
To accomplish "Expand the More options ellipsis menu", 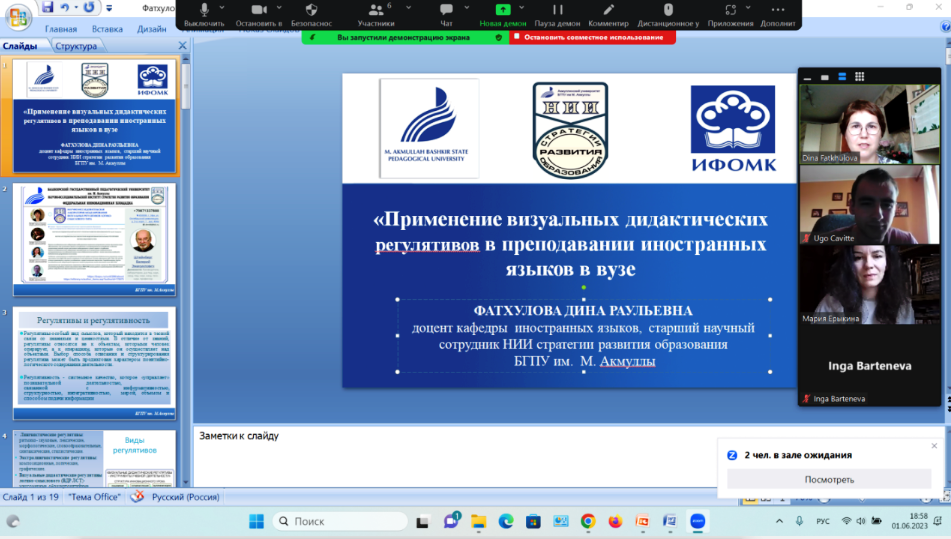I will click(777, 10).
